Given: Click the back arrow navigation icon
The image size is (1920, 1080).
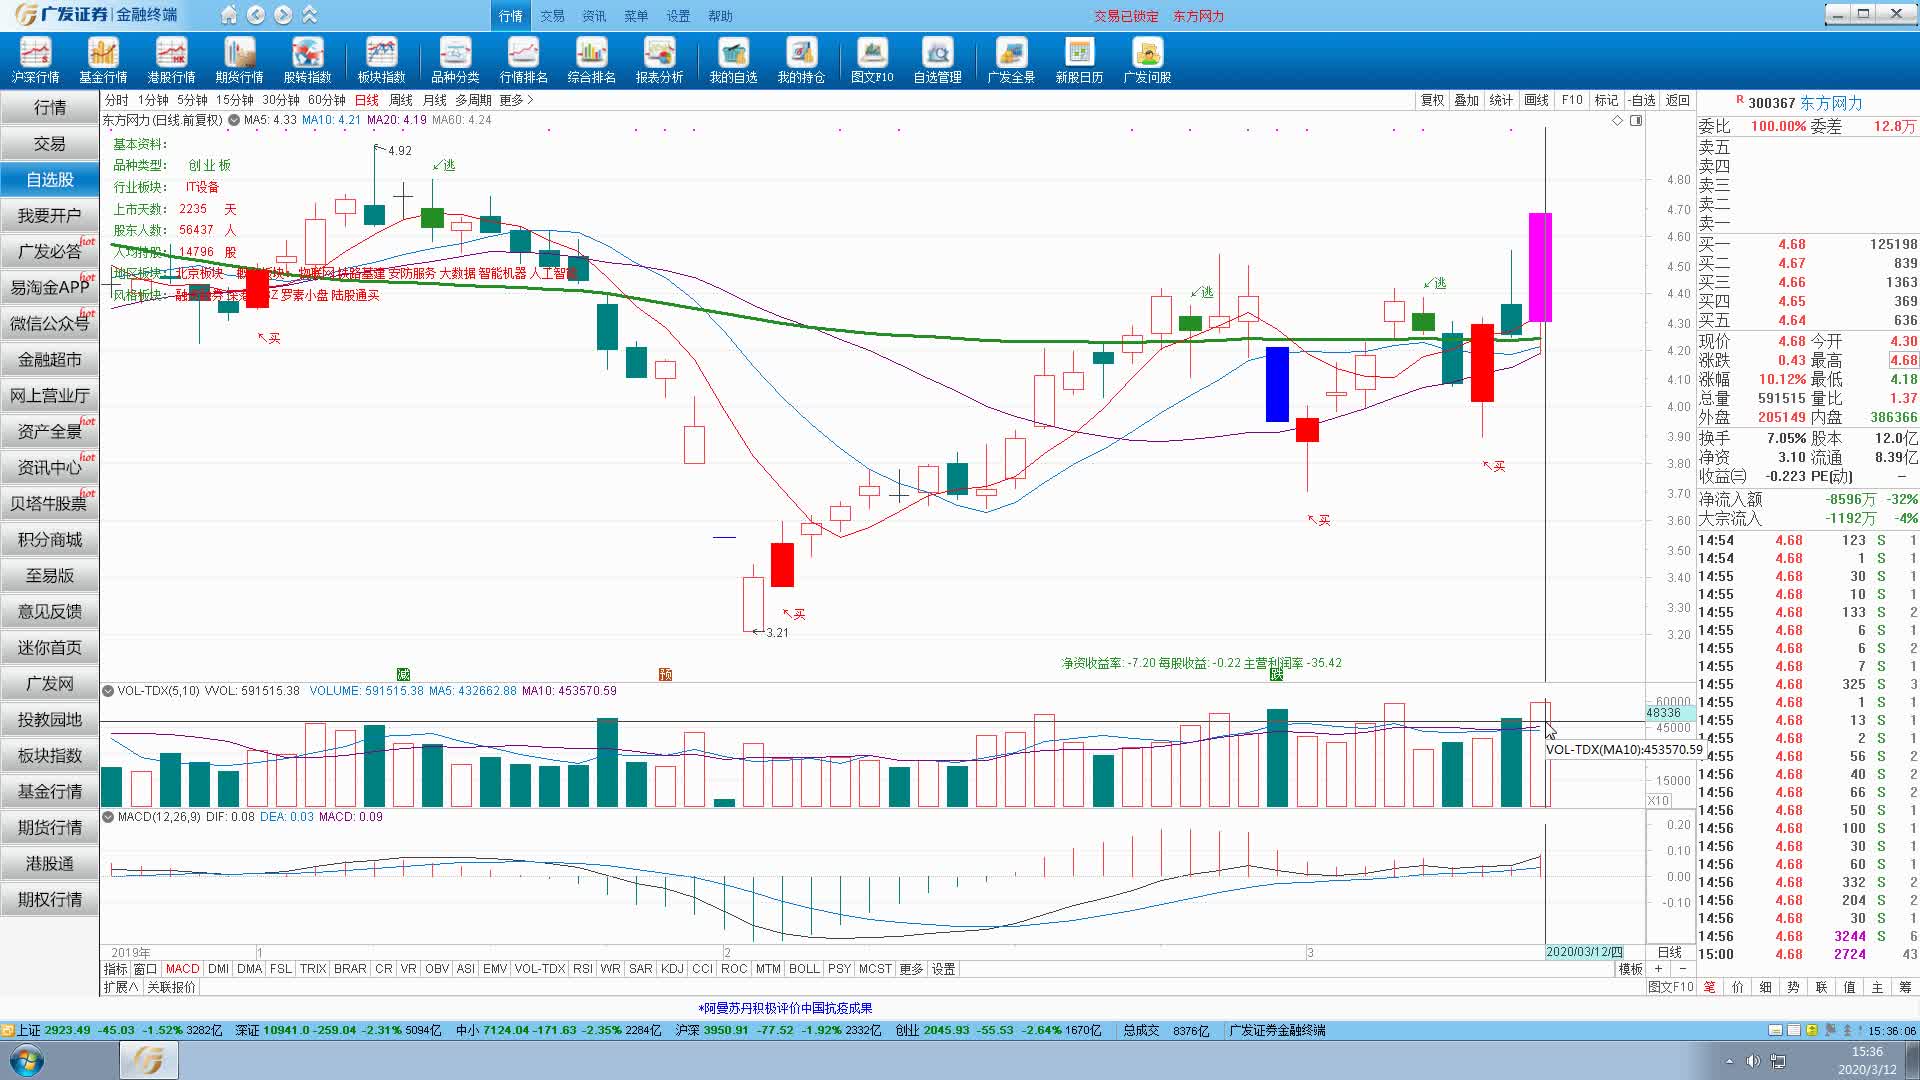Looking at the screenshot, I should pos(256,15).
